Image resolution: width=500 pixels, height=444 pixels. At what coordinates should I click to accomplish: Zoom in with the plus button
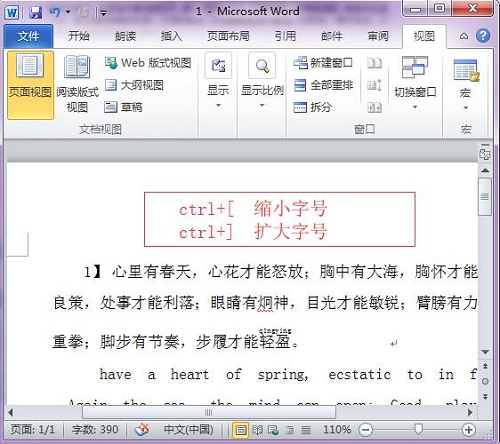pyautogui.click(x=469, y=430)
